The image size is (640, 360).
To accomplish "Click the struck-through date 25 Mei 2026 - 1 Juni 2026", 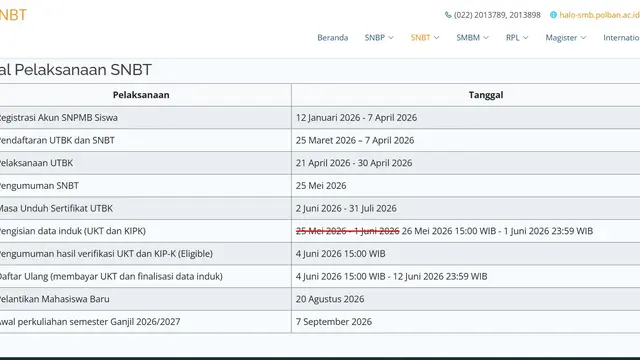I will coord(347,231).
